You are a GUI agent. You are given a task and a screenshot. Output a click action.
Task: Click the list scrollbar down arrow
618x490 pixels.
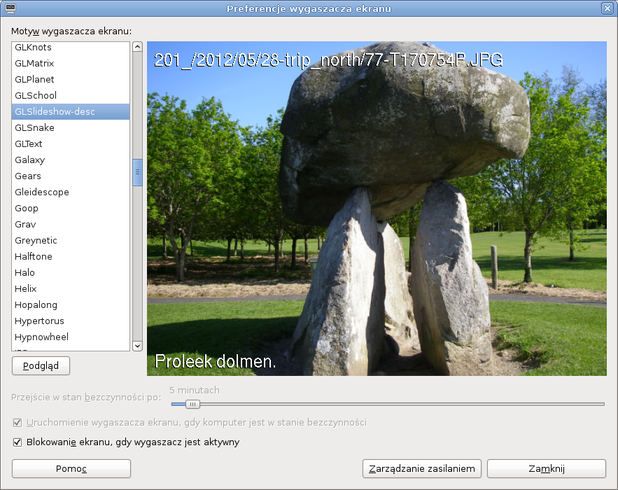pyautogui.click(x=137, y=346)
